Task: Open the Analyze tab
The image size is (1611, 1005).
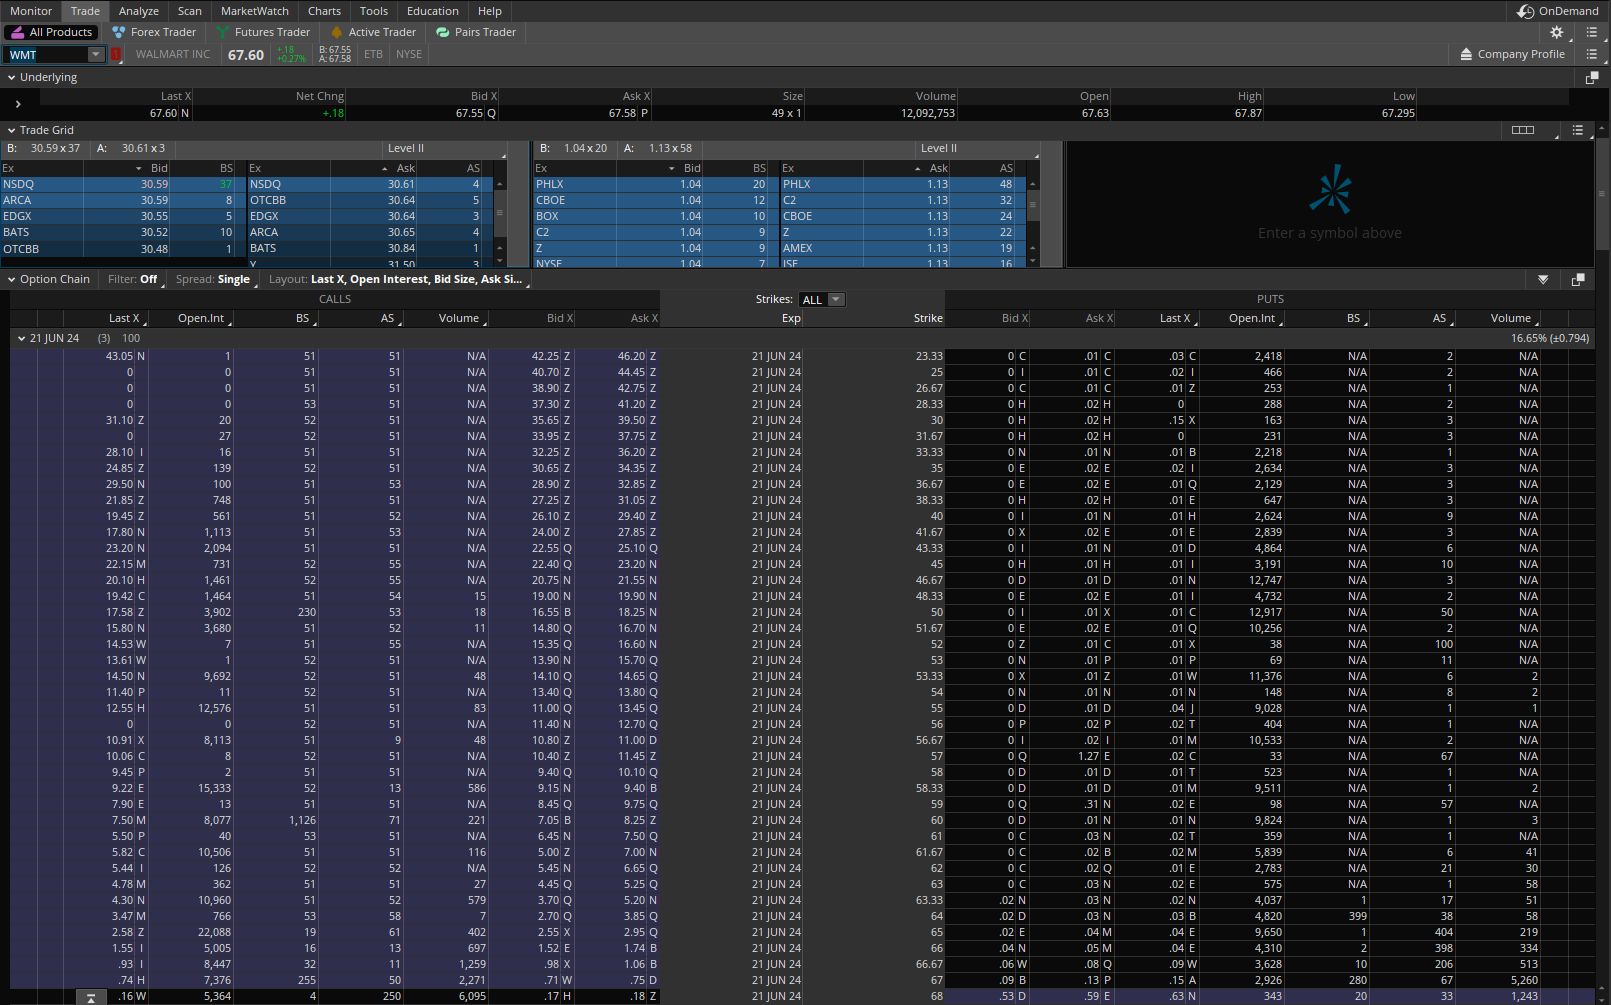Action: point(138,11)
